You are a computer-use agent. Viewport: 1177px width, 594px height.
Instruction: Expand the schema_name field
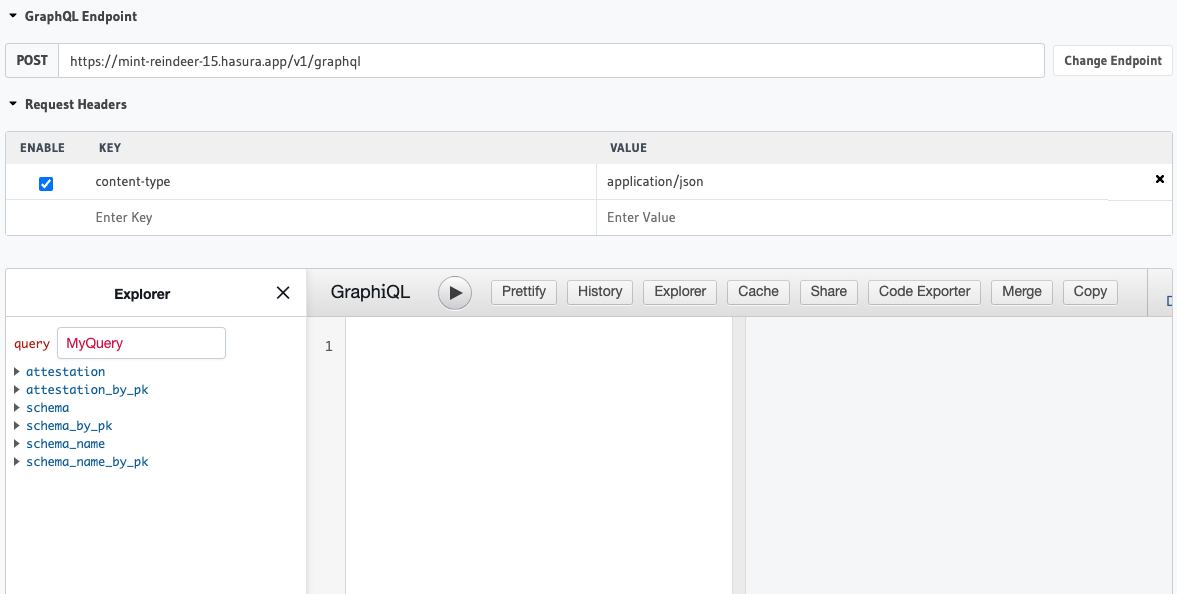coord(17,444)
